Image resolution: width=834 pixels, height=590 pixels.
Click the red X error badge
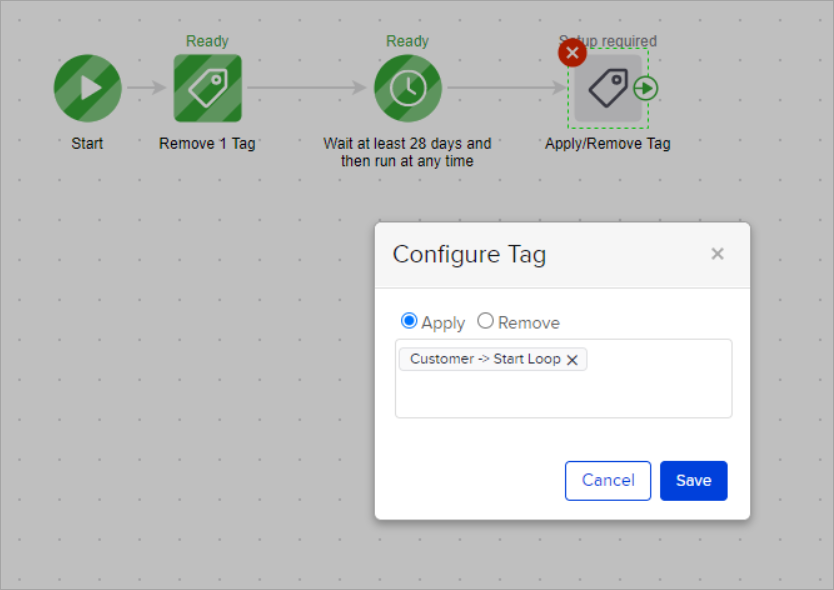[572, 53]
